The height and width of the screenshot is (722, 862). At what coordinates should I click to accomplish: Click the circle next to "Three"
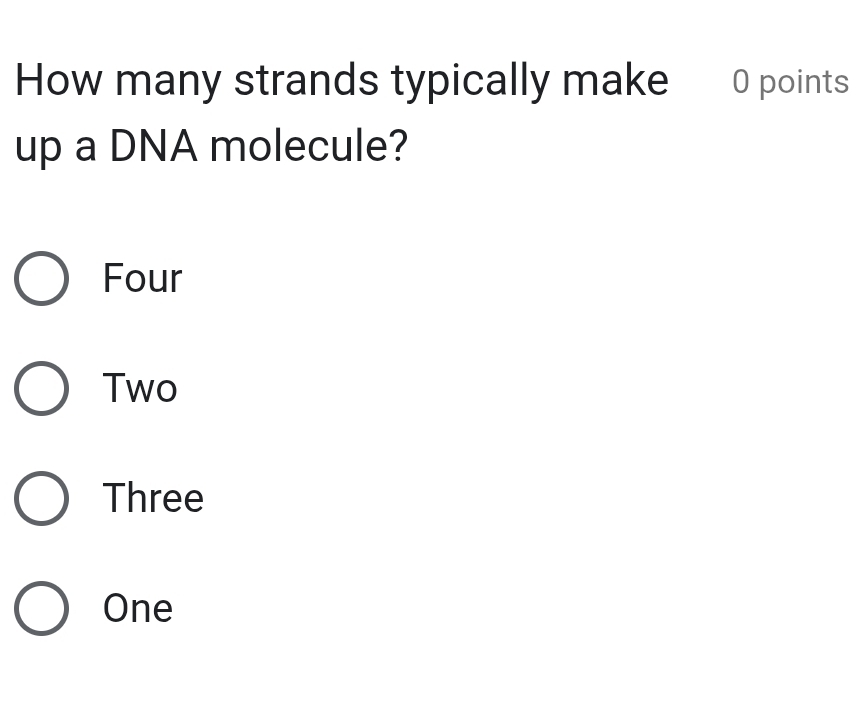click(41, 498)
